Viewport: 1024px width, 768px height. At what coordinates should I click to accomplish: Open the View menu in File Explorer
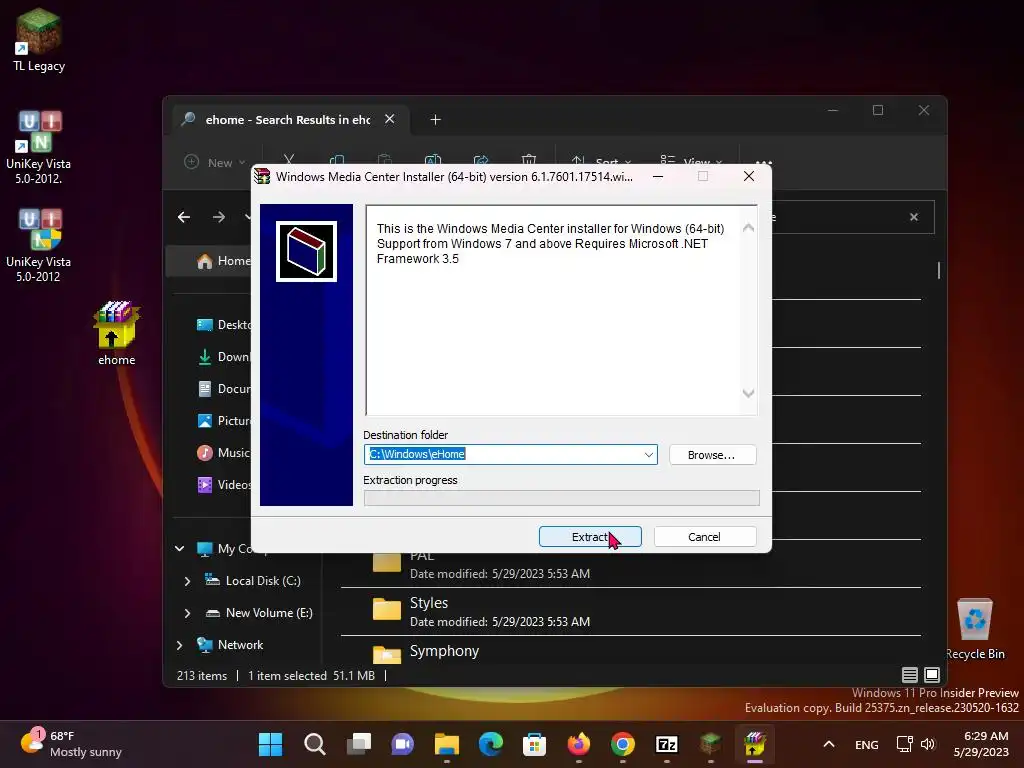coord(691,163)
